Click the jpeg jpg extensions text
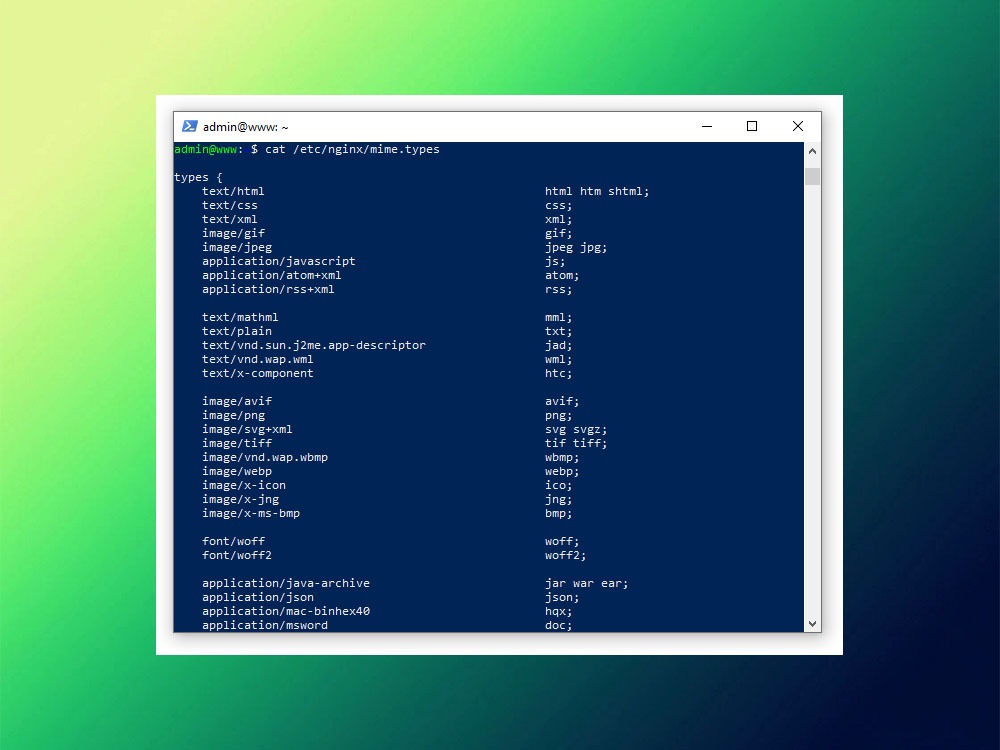The height and width of the screenshot is (750, 1000). 572,247
